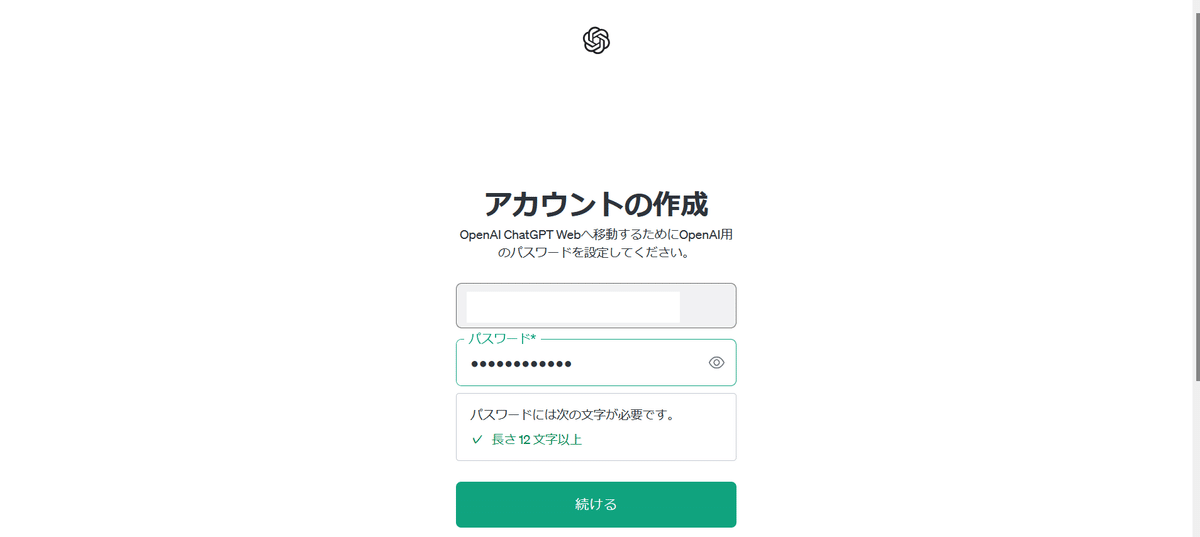This screenshot has height=537, width=1200.
Task: Click the OpenAI ChatGPT Web subtitle line
Action: click(x=596, y=235)
